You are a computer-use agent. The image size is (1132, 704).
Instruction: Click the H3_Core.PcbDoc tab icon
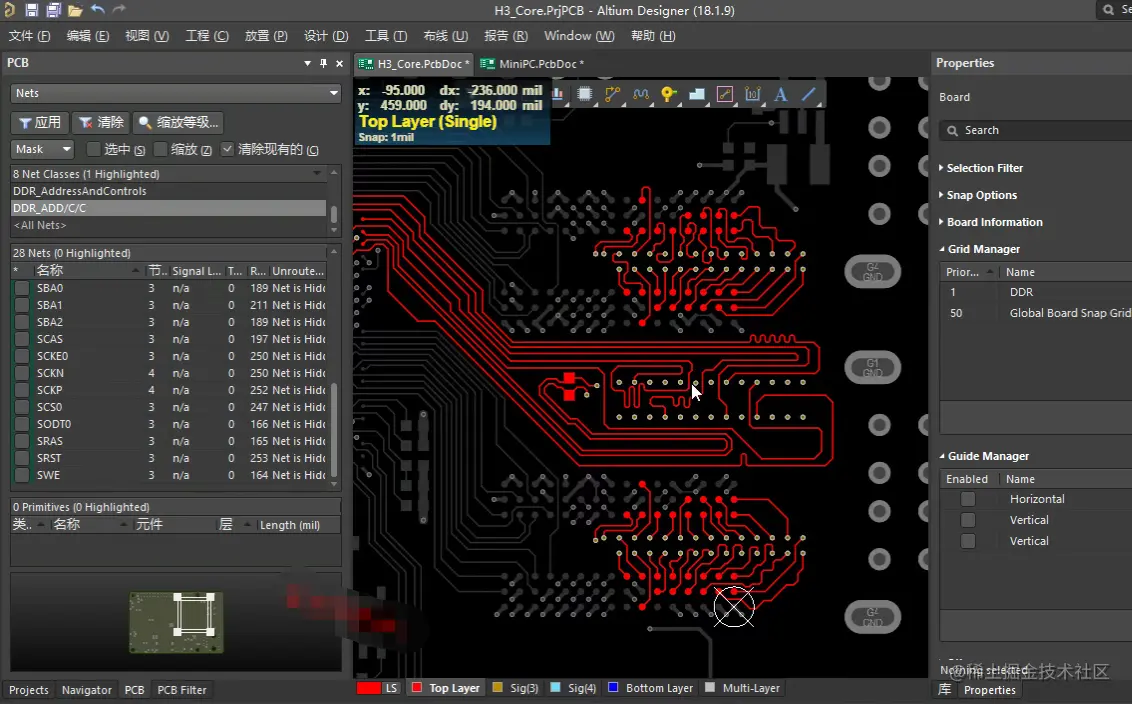tap(366, 64)
